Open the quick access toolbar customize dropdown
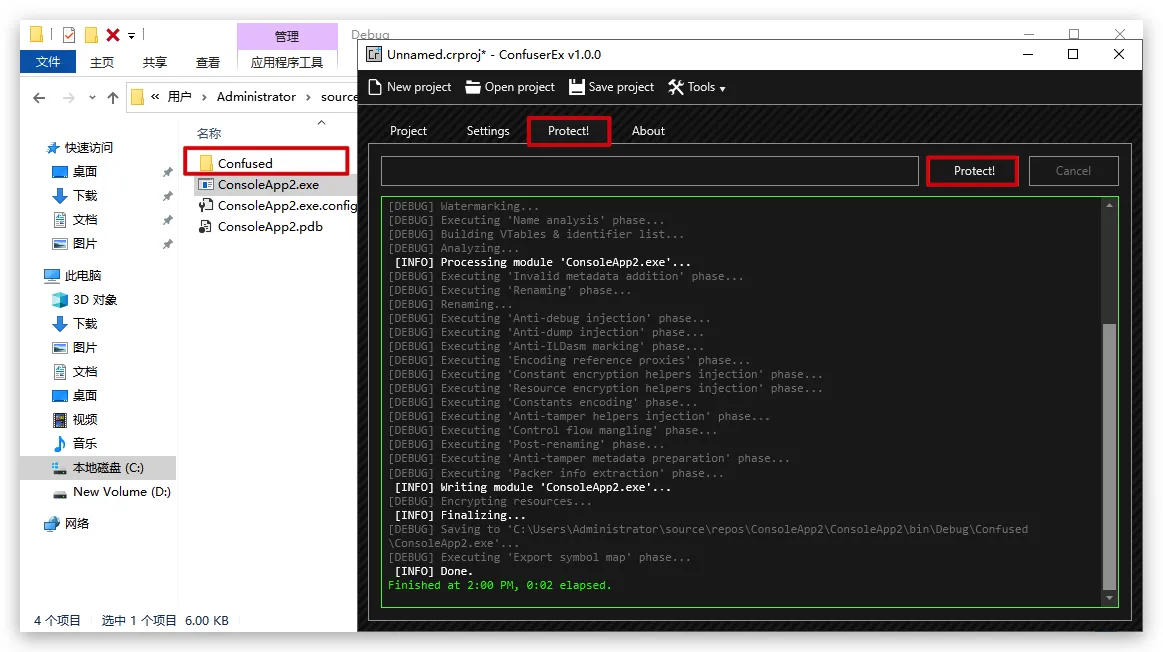Image resolution: width=1163 pixels, height=652 pixels. click(x=132, y=36)
